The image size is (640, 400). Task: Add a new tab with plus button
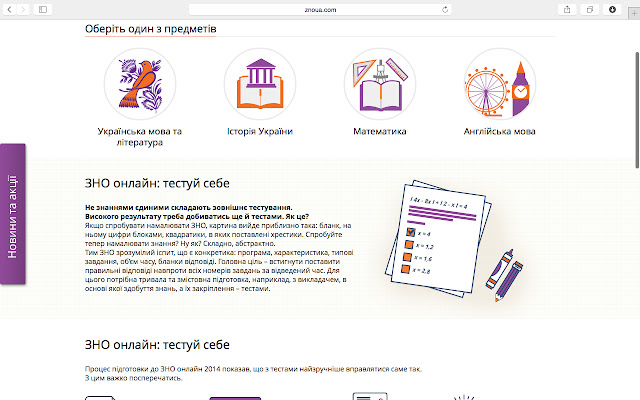pos(634,13)
